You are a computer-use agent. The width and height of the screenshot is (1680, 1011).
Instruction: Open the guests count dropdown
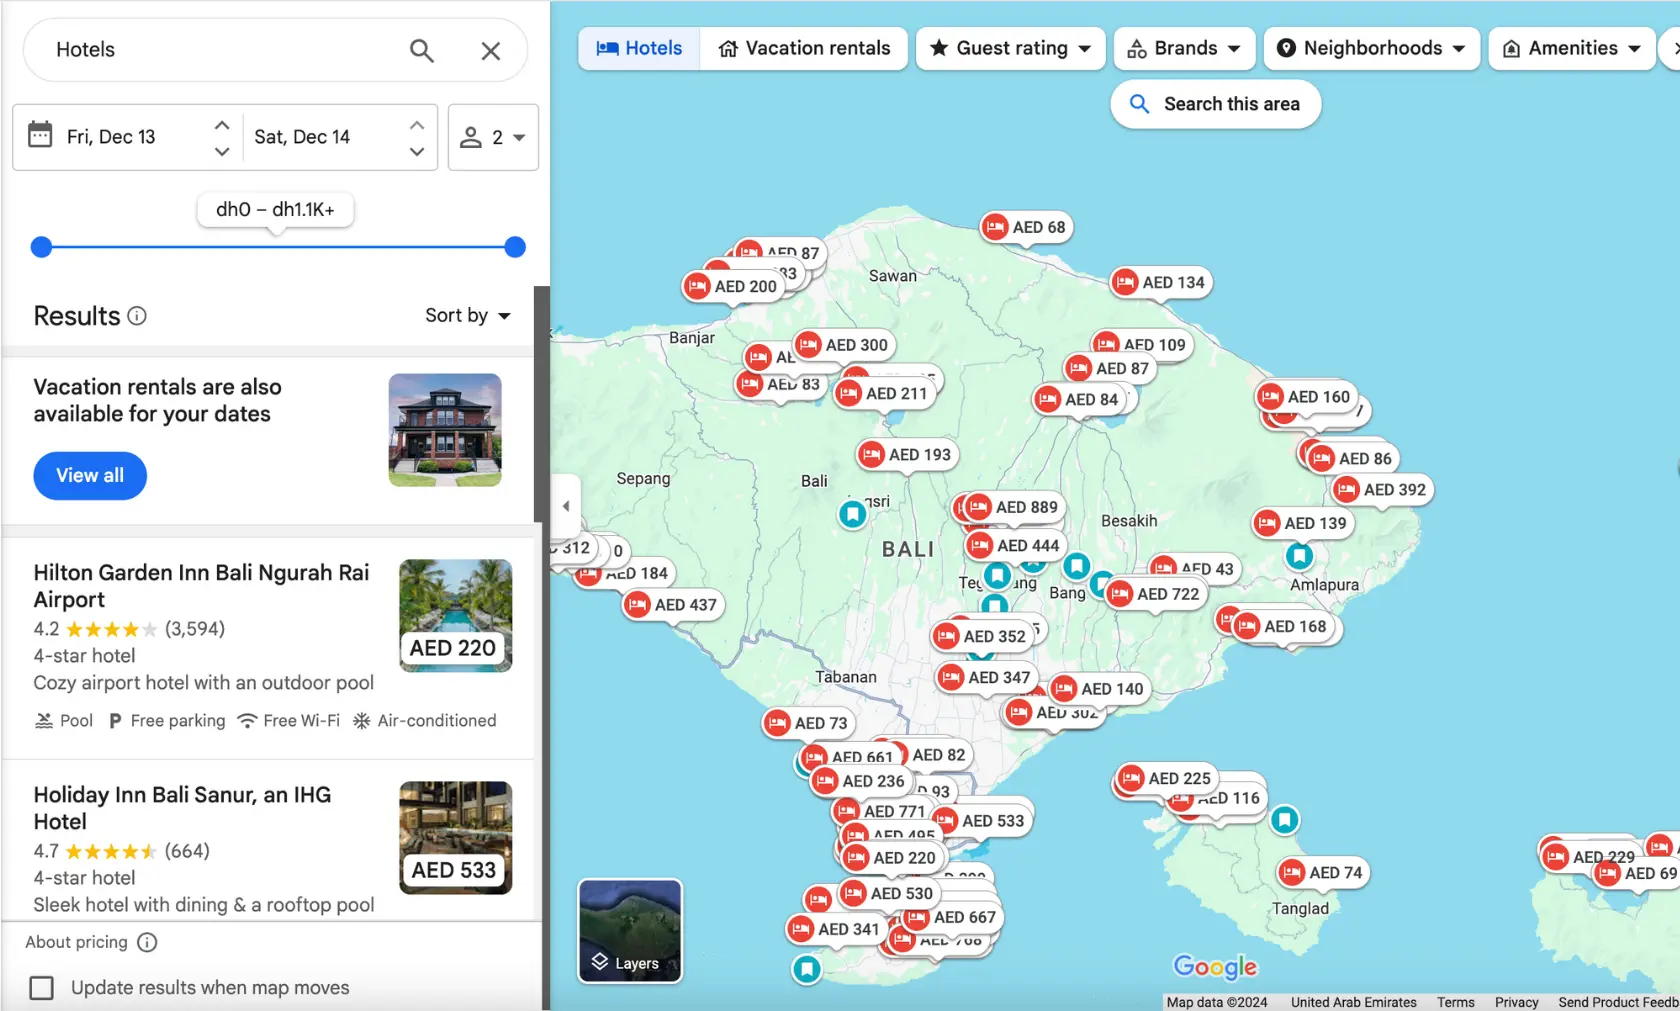(493, 137)
